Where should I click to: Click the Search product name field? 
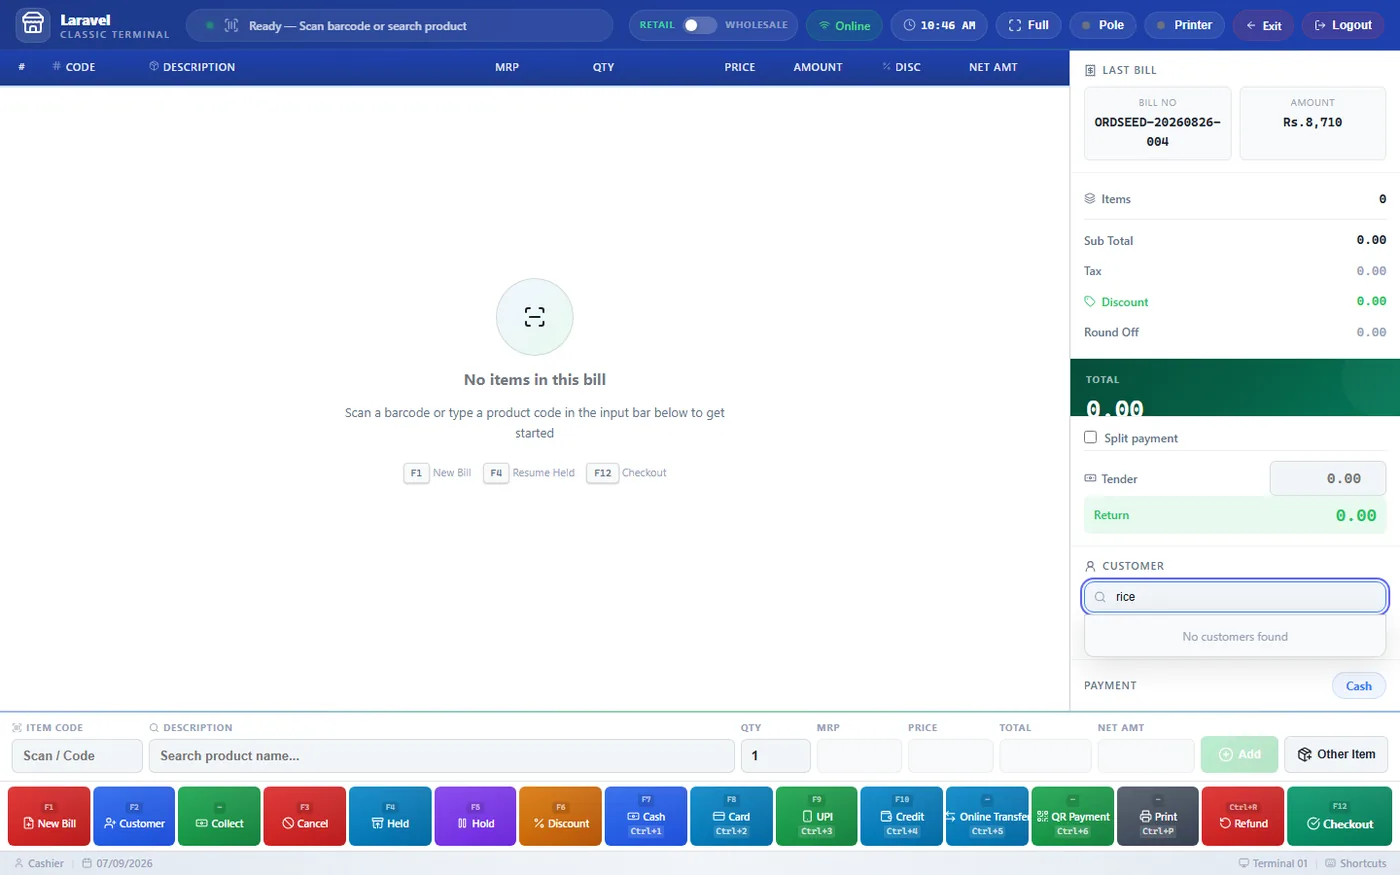[441, 756]
